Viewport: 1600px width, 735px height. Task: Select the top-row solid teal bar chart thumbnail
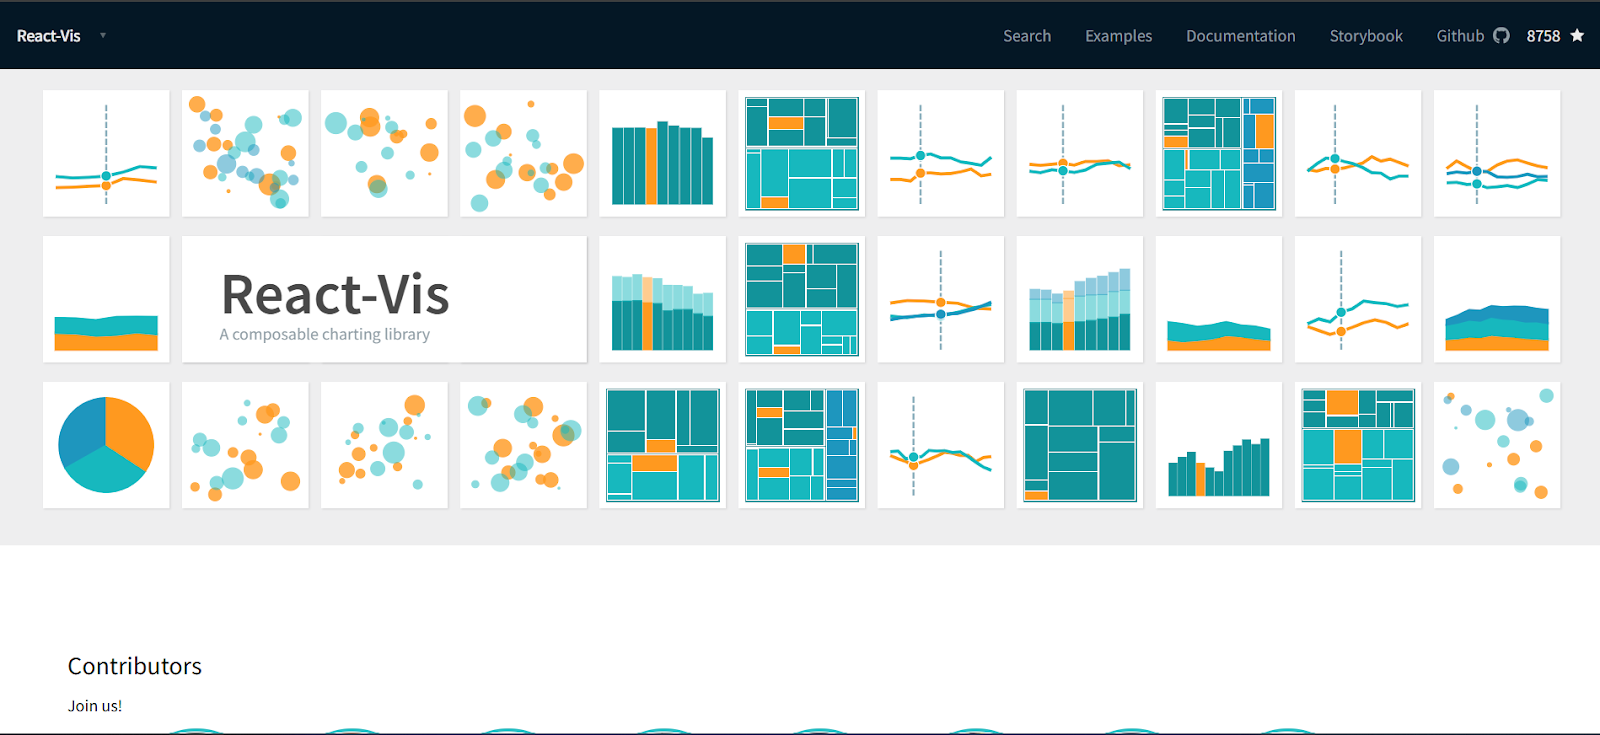click(662, 153)
